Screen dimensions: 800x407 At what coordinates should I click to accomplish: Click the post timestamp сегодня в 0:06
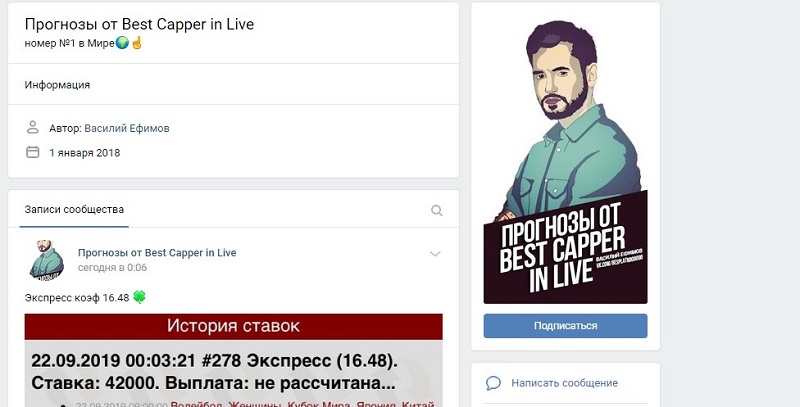(x=112, y=267)
